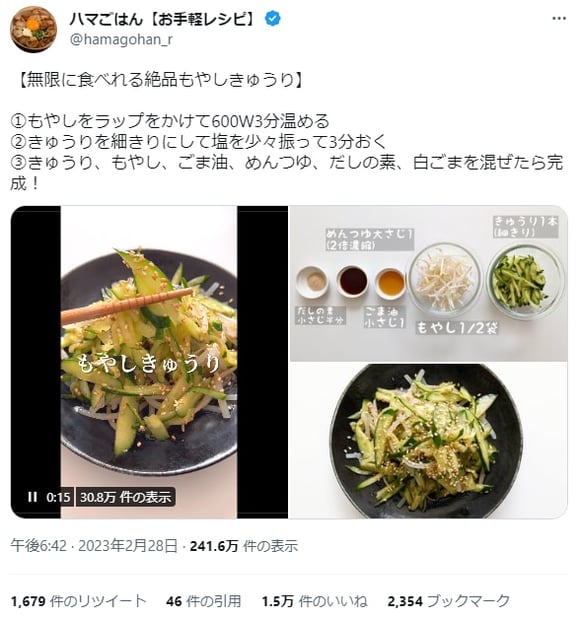580x619 pixels.
Task: Click the 30.8万 件の表示 video view label
Action: click(126, 497)
